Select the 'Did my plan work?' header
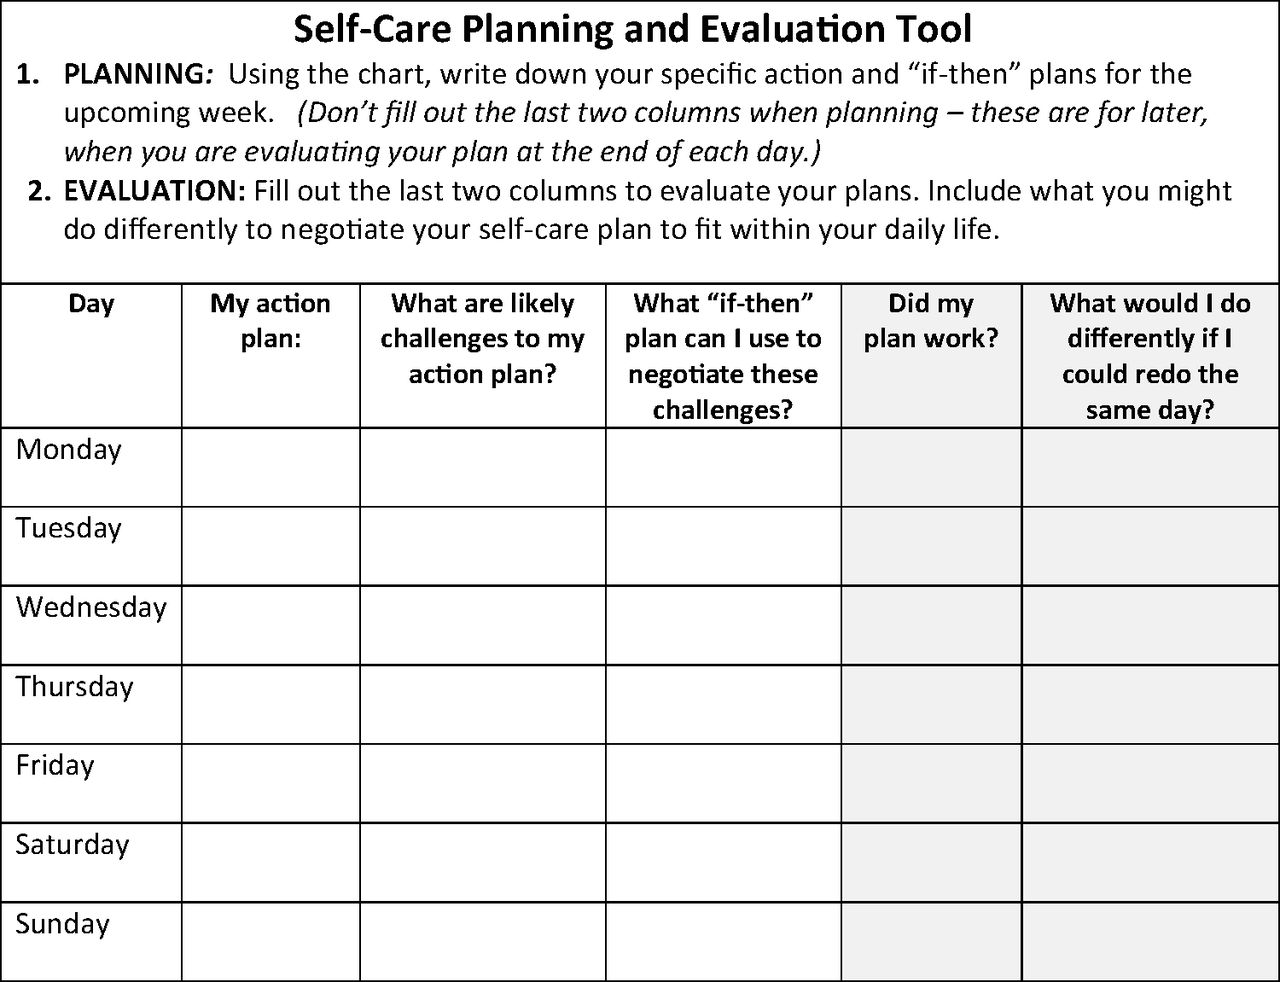 click(x=931, y=320)
